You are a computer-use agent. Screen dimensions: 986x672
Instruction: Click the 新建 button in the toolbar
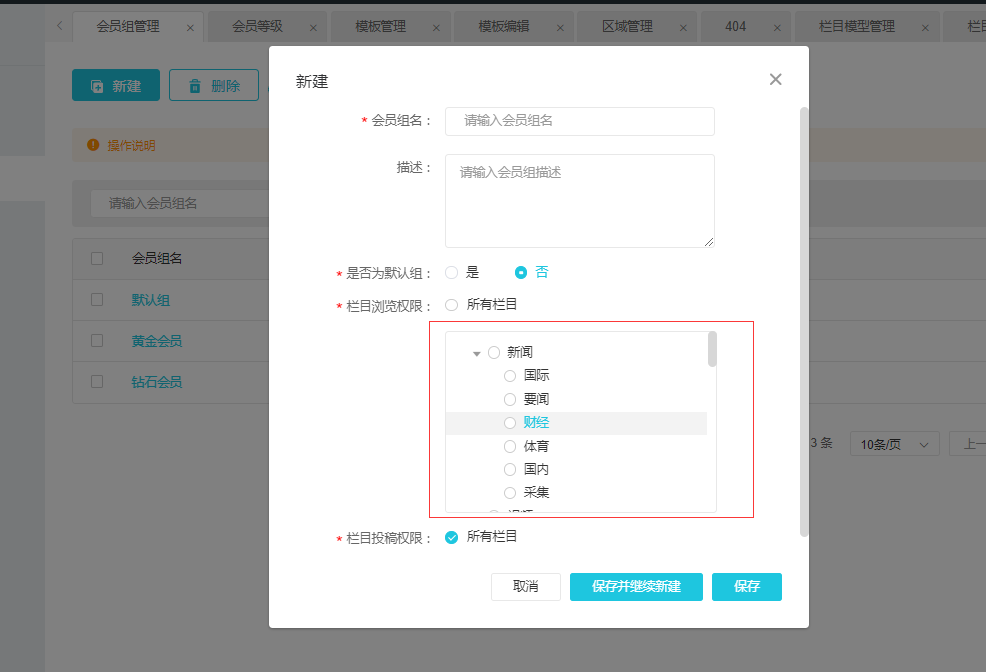[116, 85]
